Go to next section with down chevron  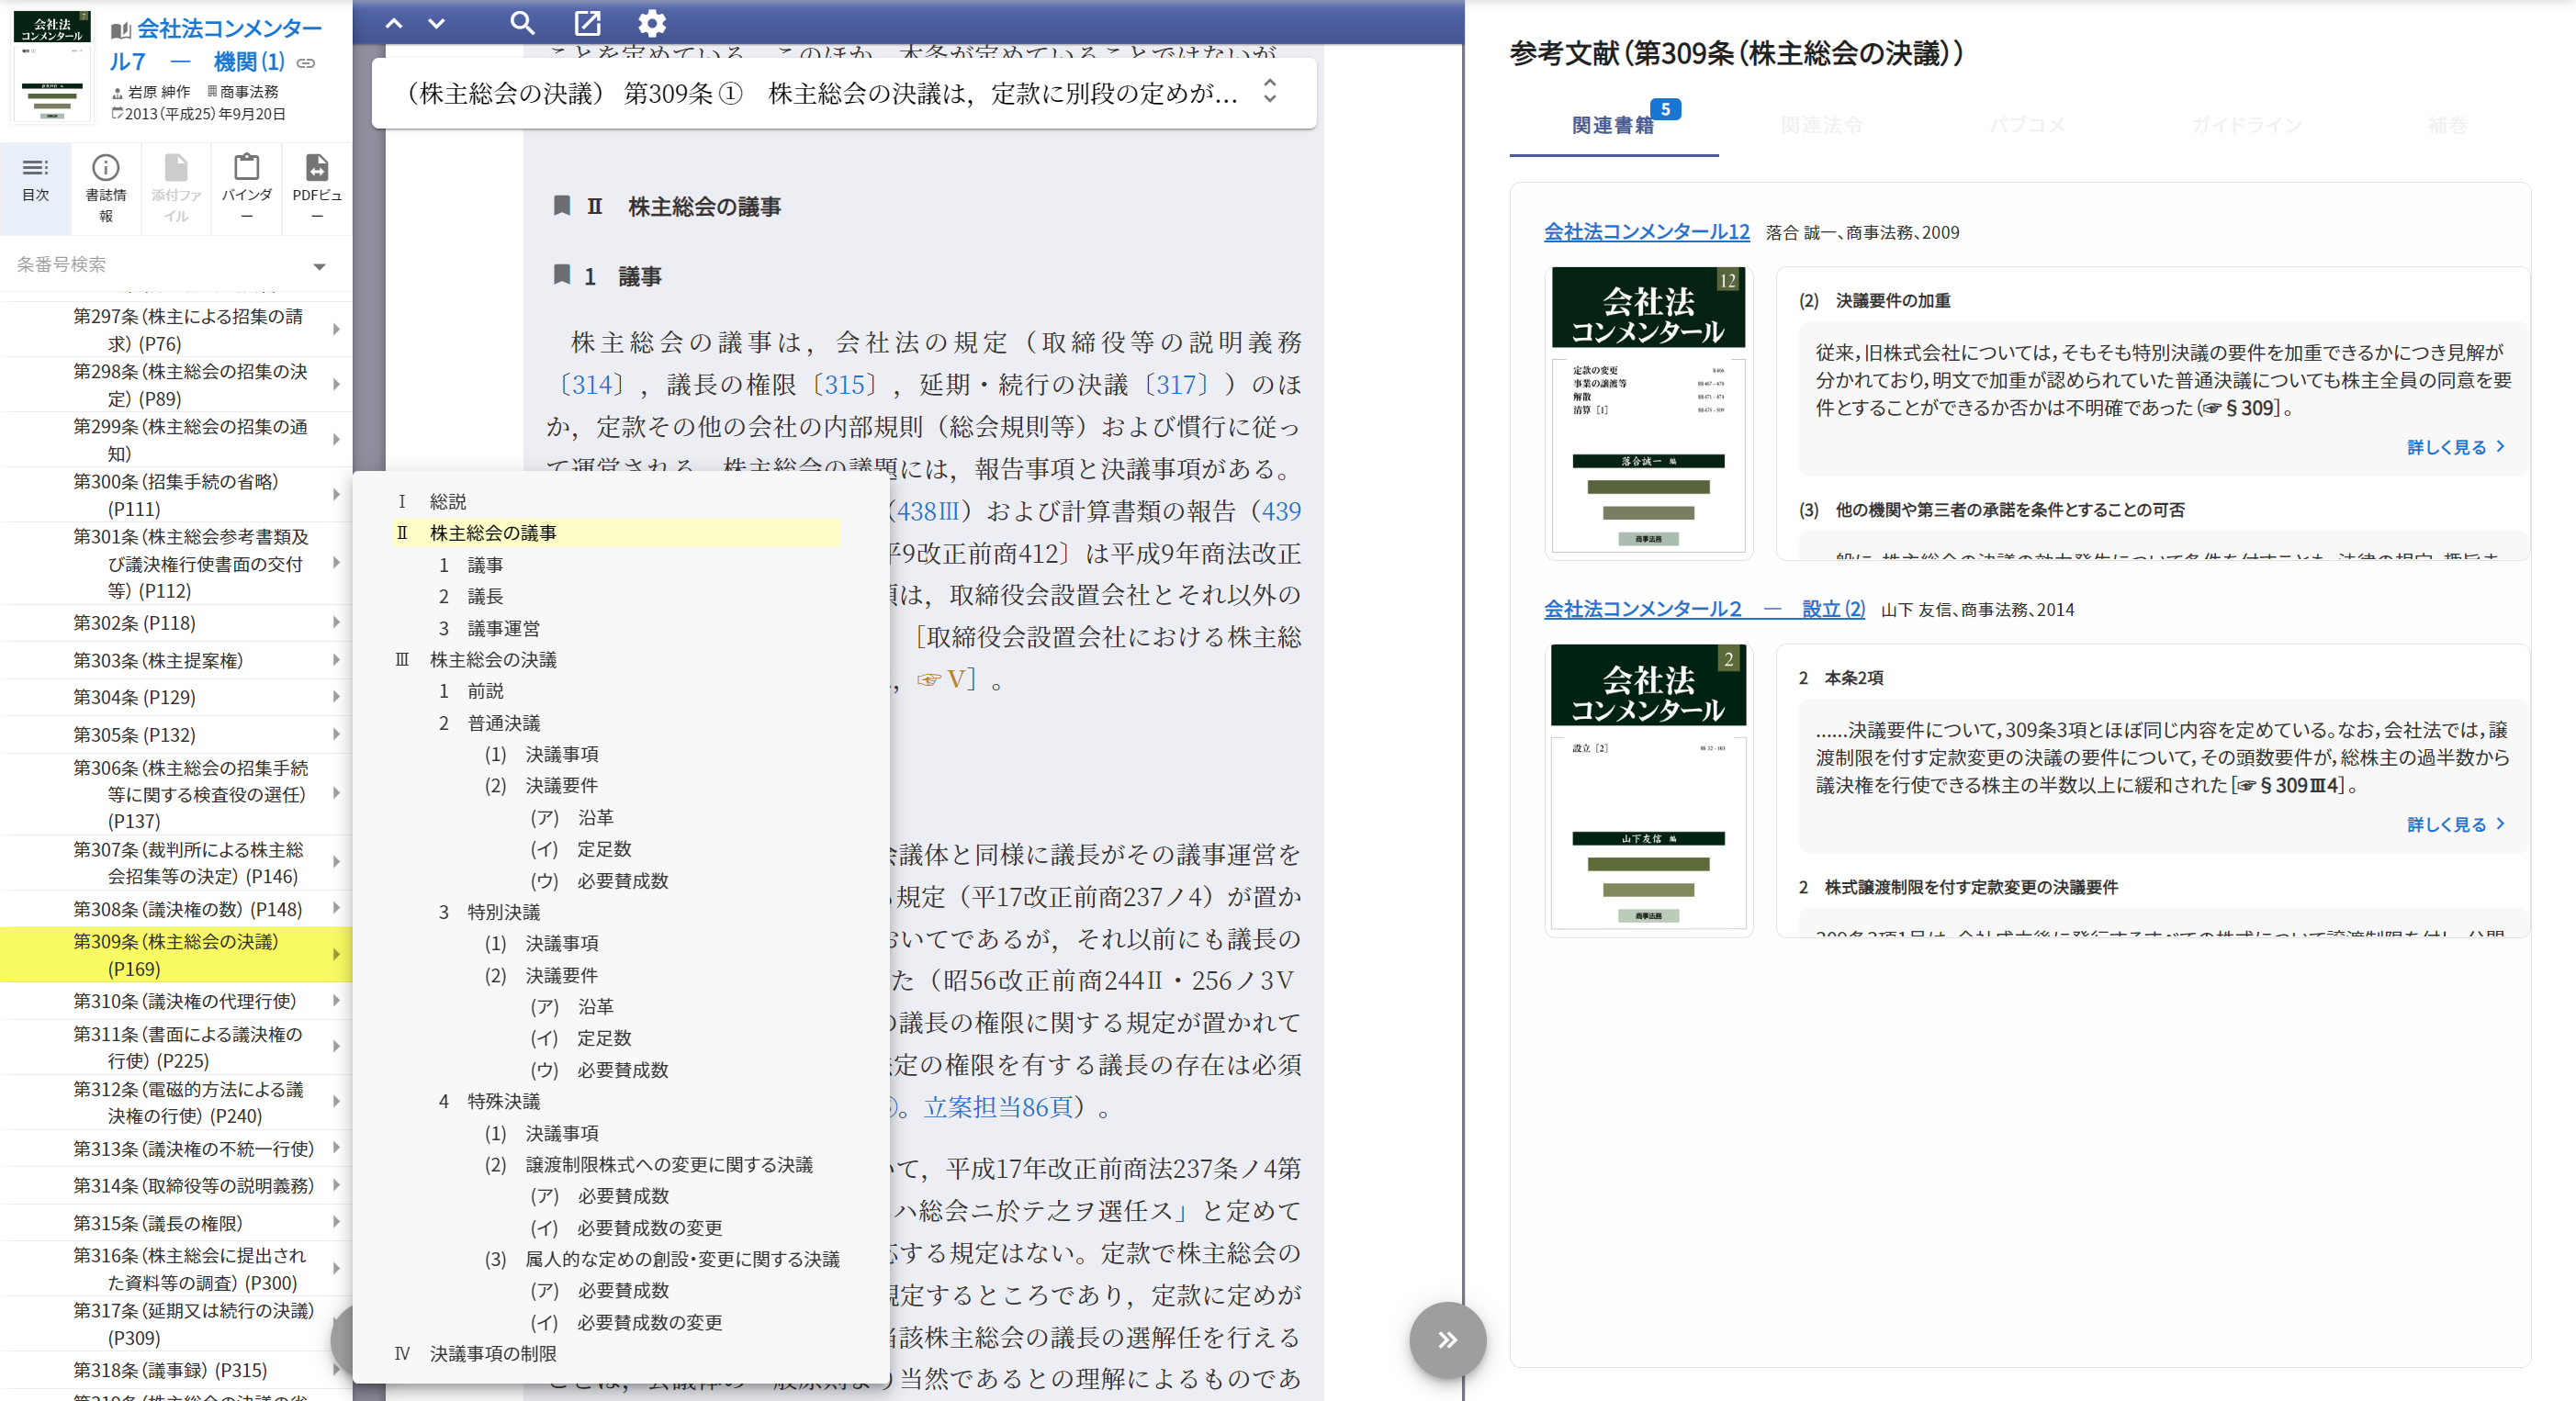click(436, 23)
